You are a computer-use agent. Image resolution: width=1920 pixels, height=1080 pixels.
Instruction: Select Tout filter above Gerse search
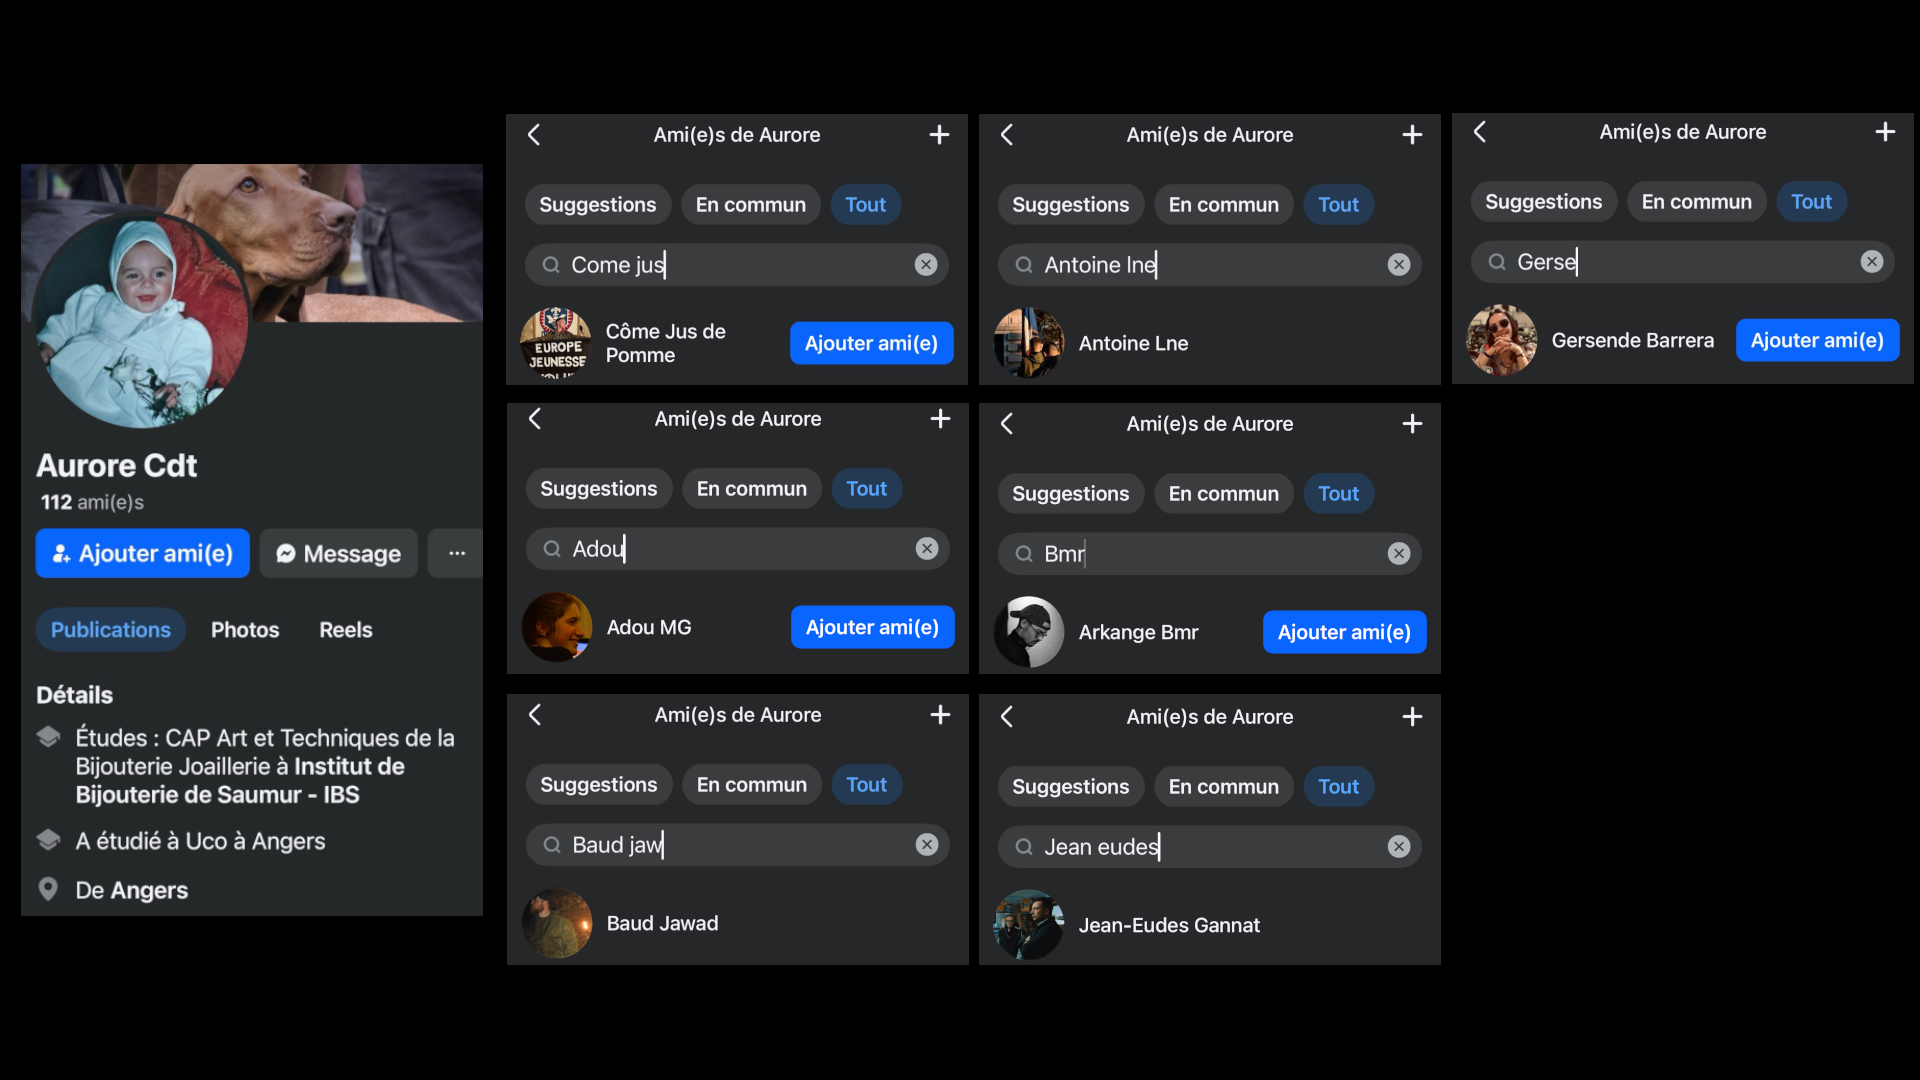[x=1811, y=202]
